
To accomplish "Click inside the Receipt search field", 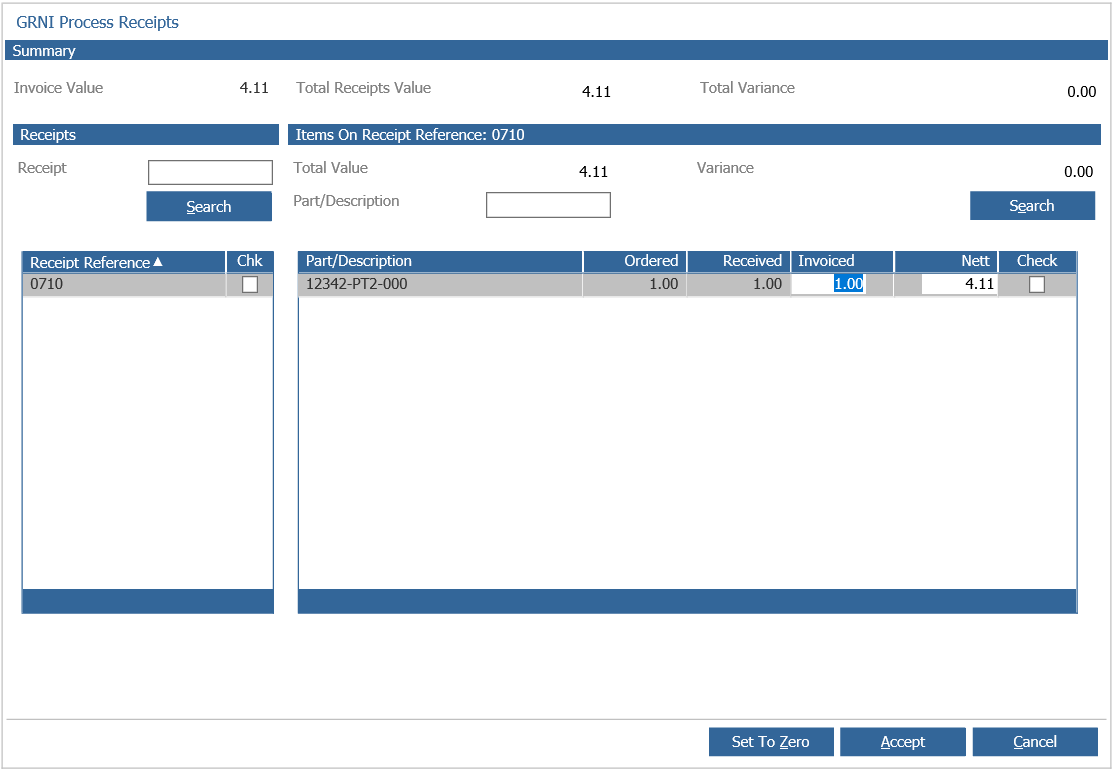I will click(209, 172).
